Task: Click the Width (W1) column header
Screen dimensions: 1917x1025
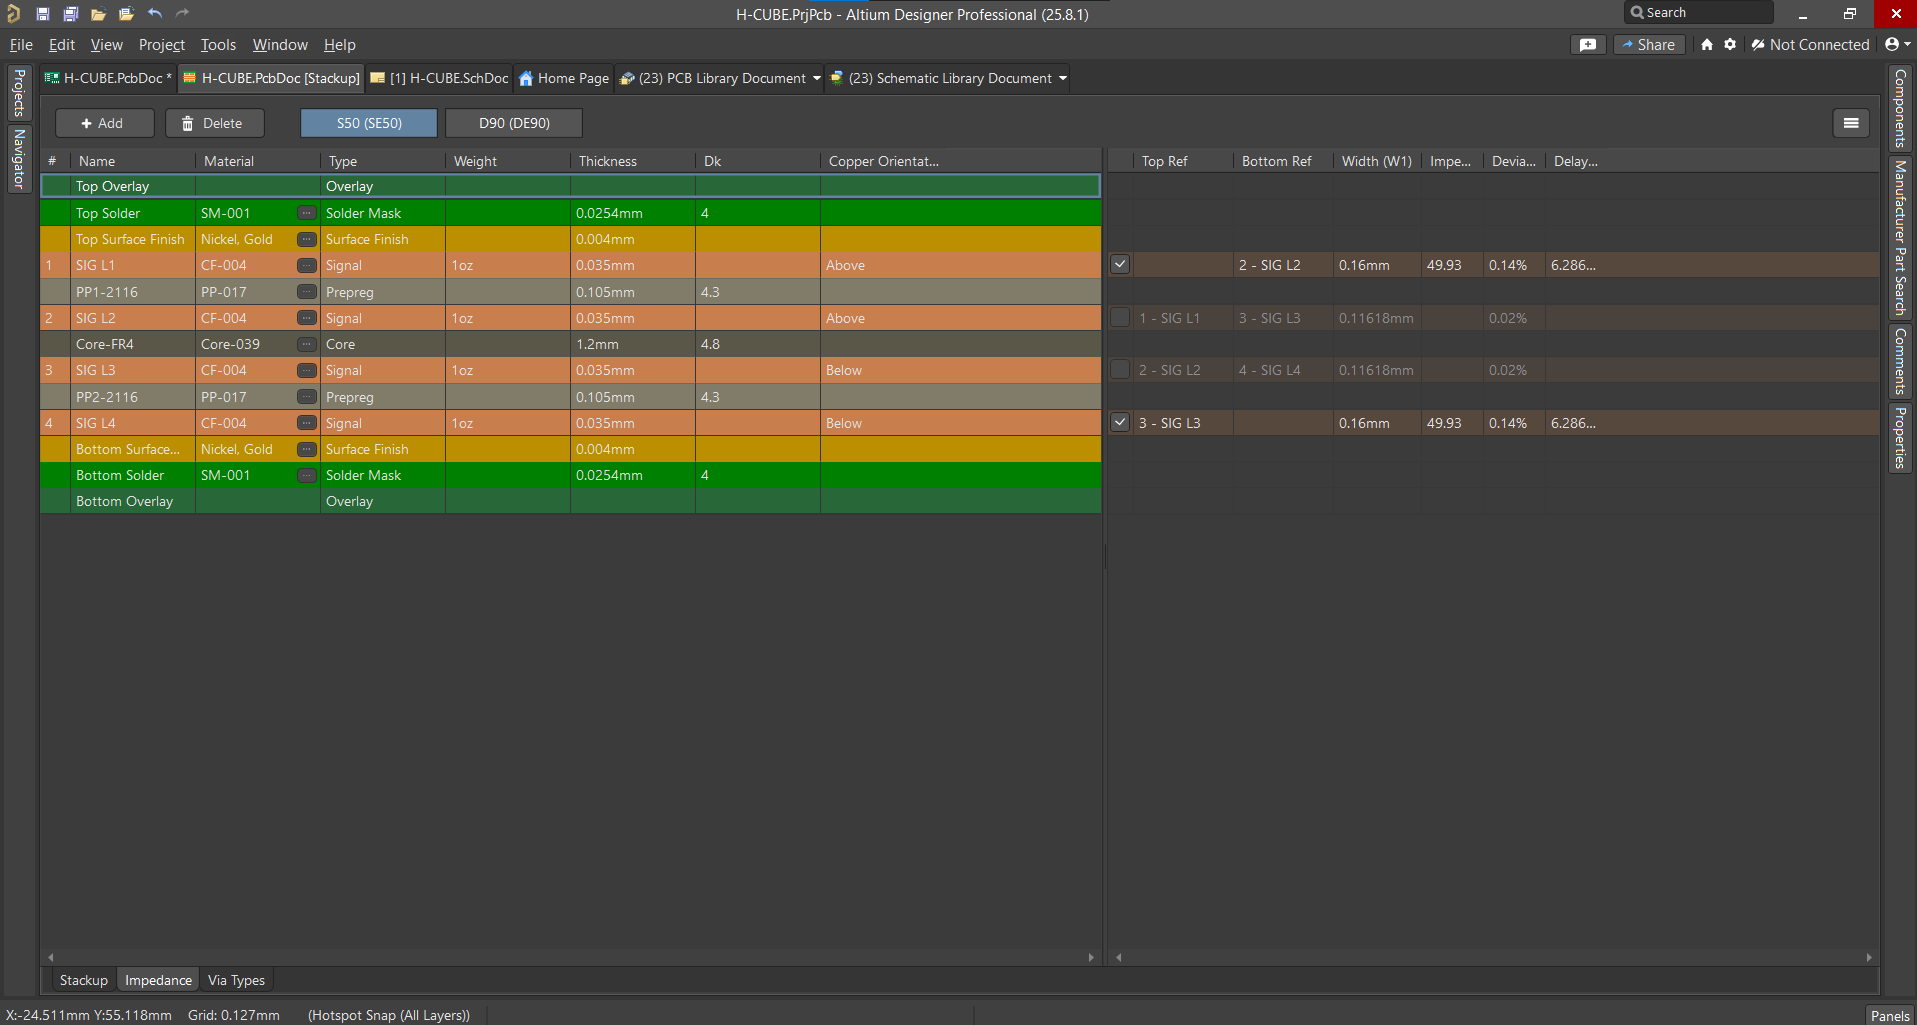Action: (x=1377, y=161)
